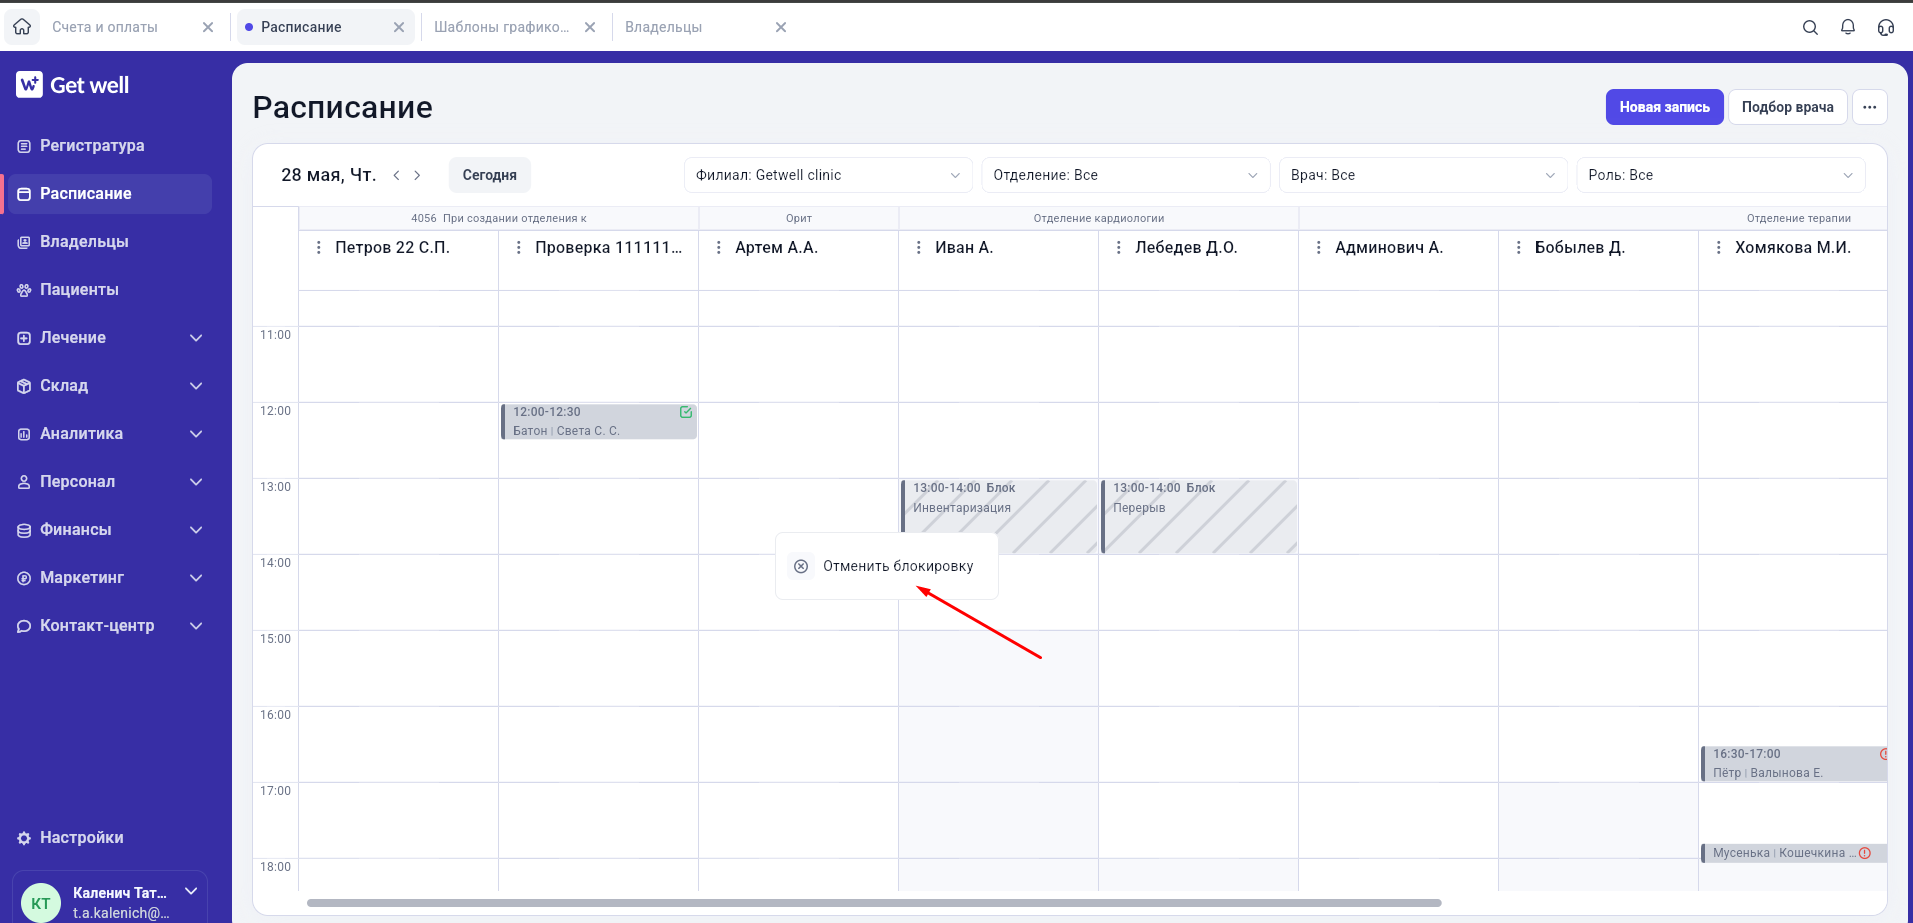
Task: Click red warning icon on Мусенька appointment
Action: [1865, 853]
